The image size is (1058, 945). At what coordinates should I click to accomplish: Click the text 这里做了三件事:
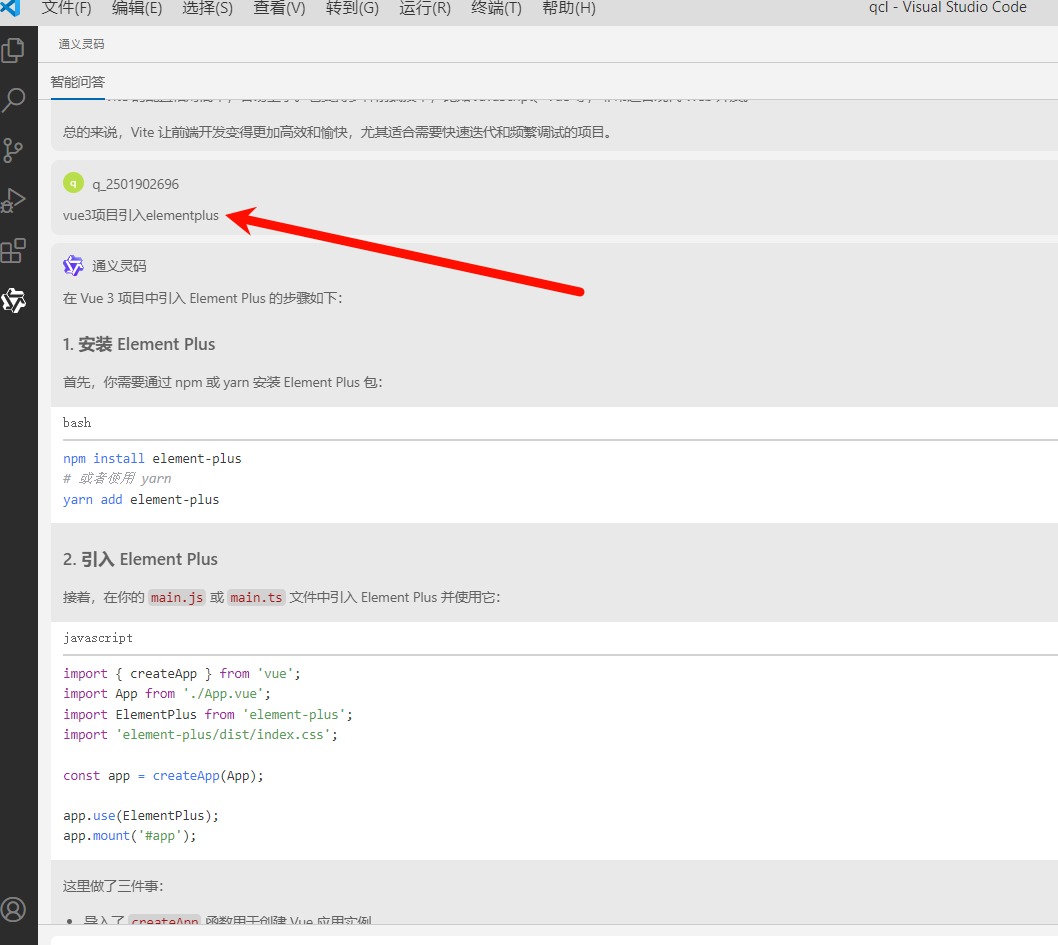pyautogui.click(x=113, y=886)
